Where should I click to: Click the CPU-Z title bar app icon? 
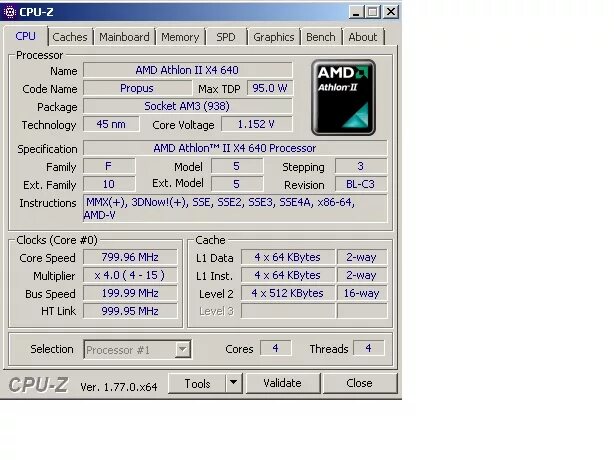point(9,12)
